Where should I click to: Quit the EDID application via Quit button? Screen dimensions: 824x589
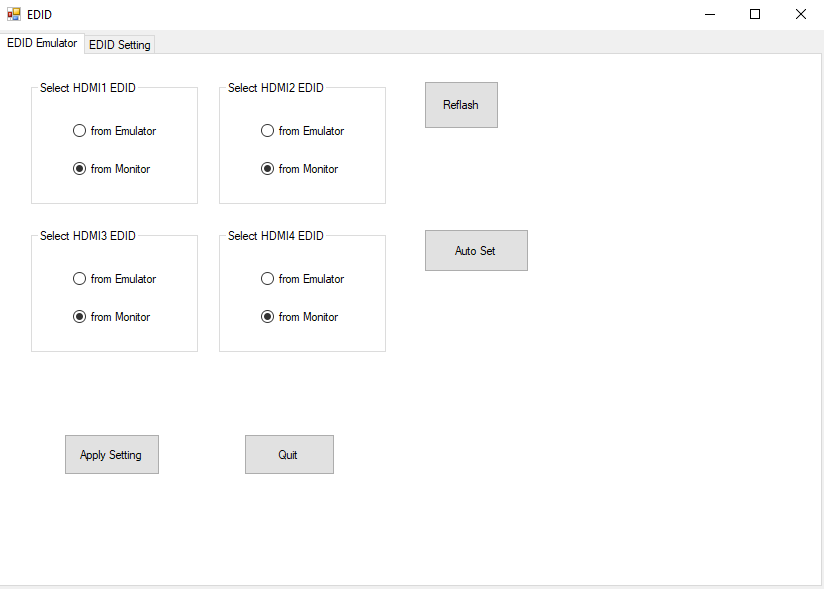click(x=289, y=454)
